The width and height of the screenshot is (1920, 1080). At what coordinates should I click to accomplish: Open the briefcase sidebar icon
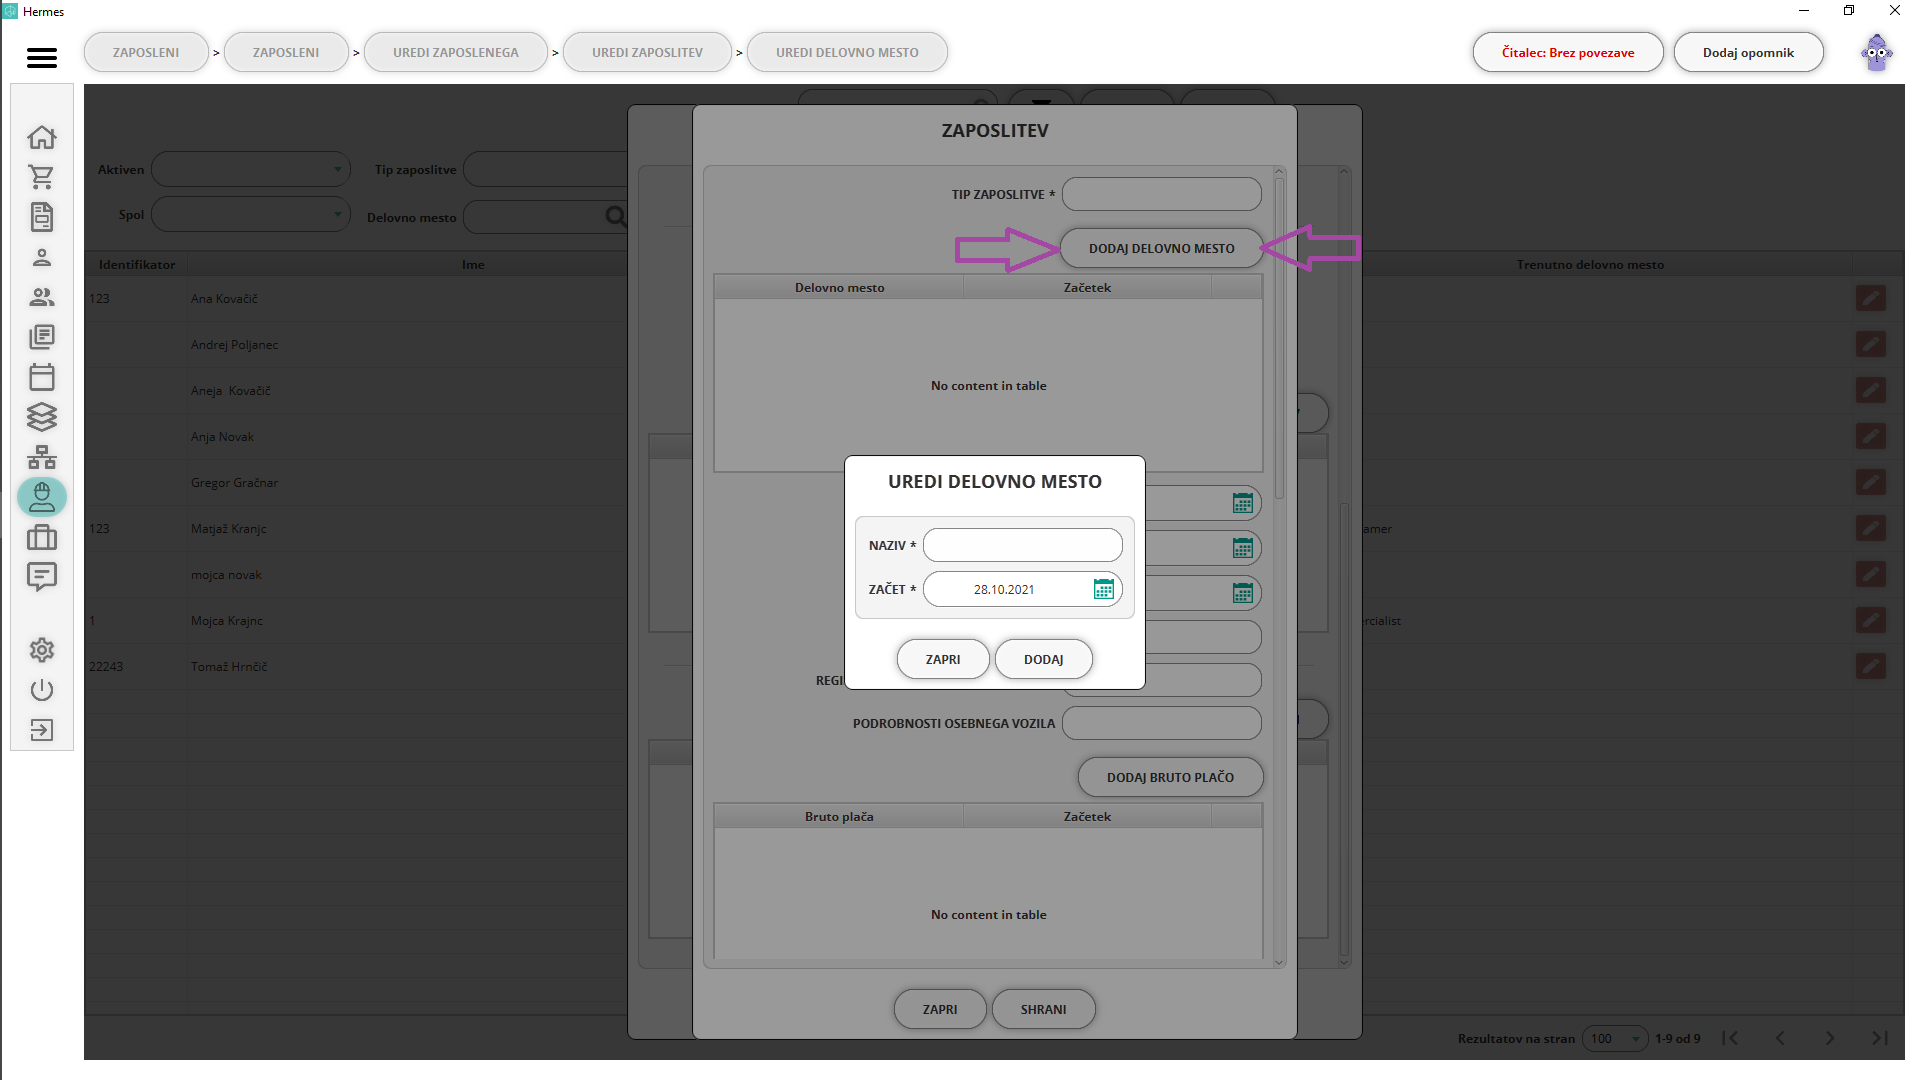tap(41, 537)
